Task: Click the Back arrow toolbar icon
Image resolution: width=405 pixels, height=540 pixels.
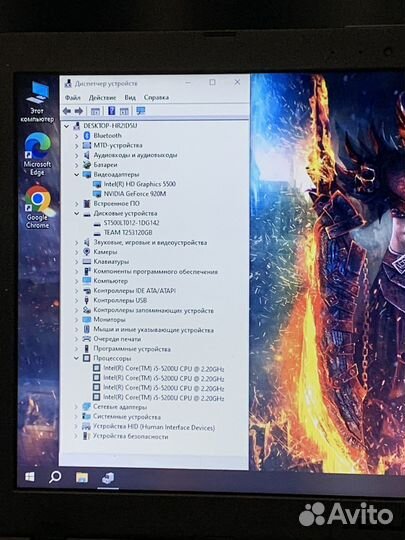Action: (x=67, y=111)
